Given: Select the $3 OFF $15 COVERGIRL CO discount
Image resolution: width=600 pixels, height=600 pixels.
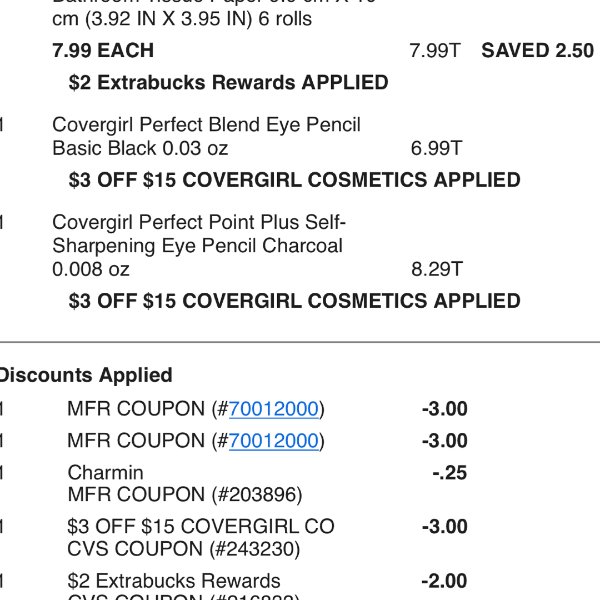Looking at the screenshot, I should pyautogui.click(x=201, y=527).
